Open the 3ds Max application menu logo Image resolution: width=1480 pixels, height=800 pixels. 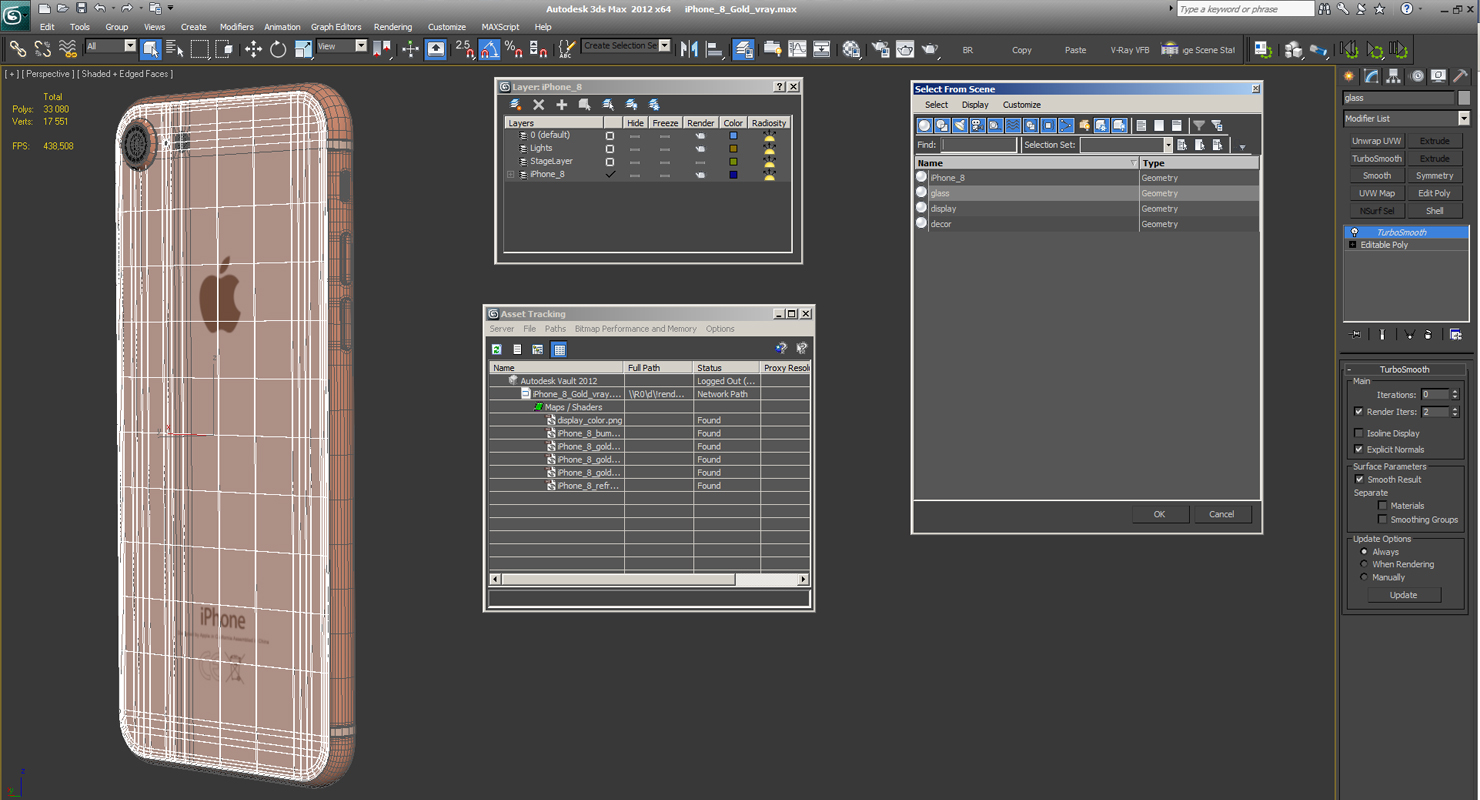pyautogui.click(x=15, y=14)
